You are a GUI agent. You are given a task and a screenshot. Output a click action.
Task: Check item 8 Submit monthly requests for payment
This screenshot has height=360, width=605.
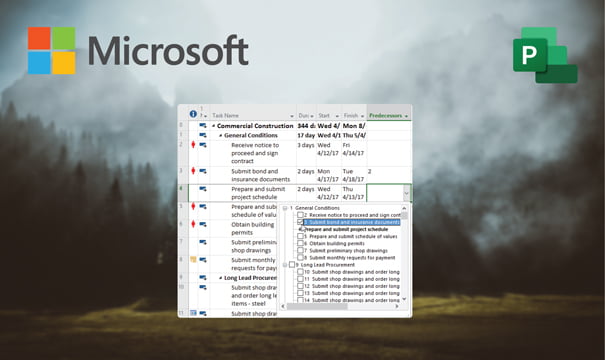pos(300,257)
